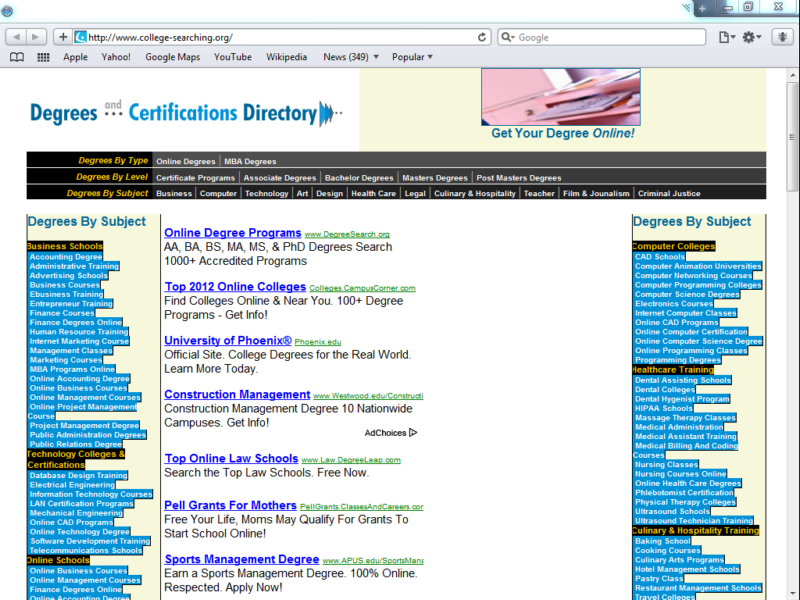Open Construction Management ad link
Screen dimensions: 800x600
point(237,395)
